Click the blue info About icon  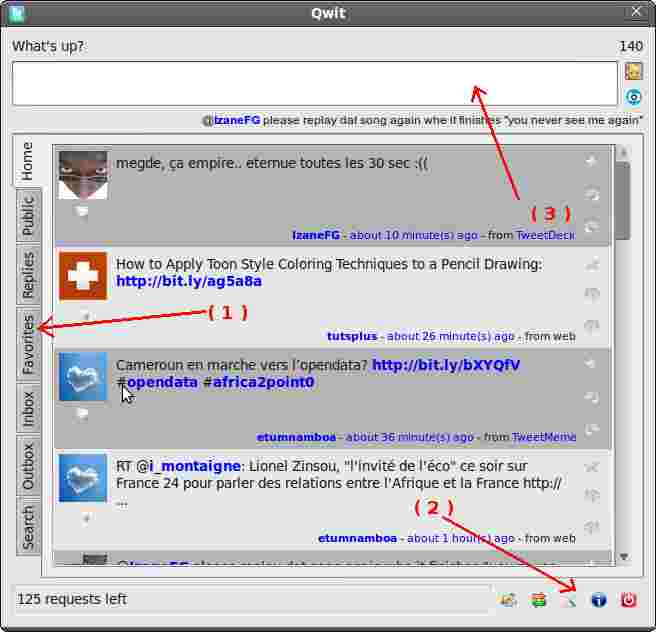pyautogui.click(x=599, y=600)
